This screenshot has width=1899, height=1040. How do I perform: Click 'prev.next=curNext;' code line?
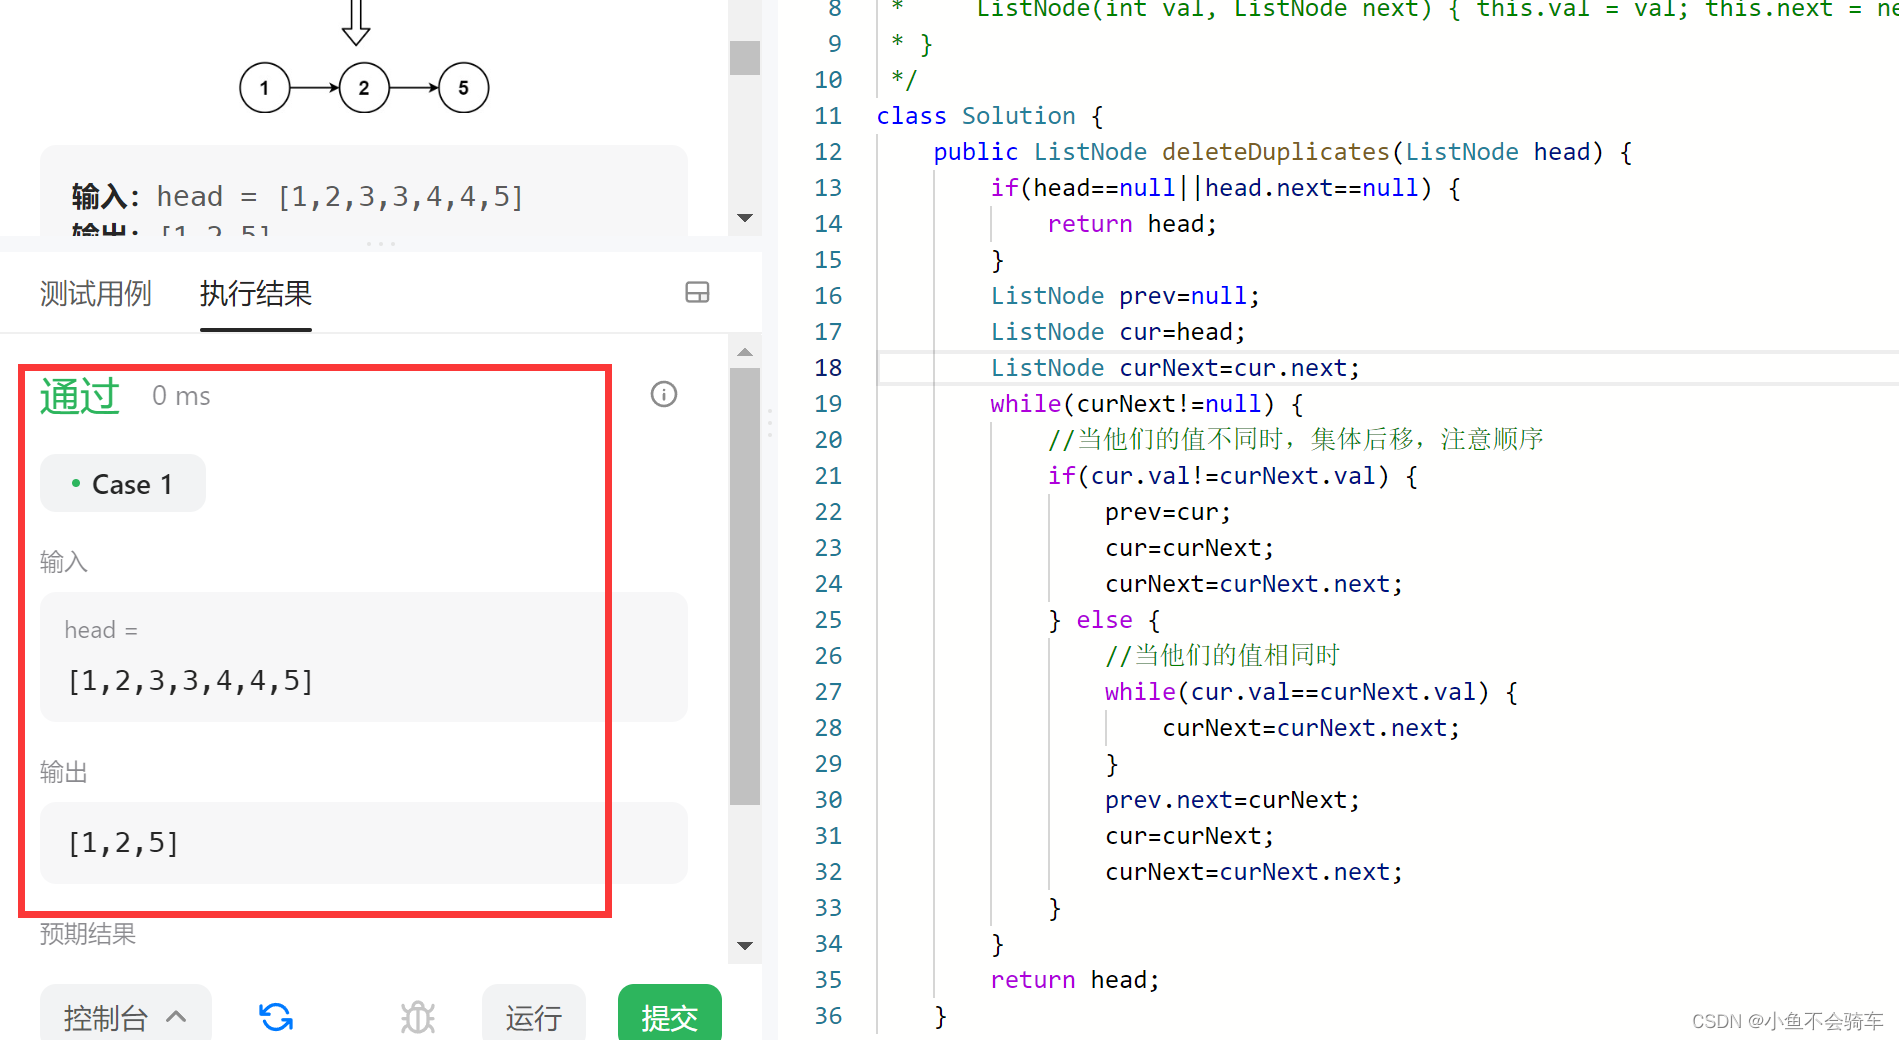[x=1232, y=800]
